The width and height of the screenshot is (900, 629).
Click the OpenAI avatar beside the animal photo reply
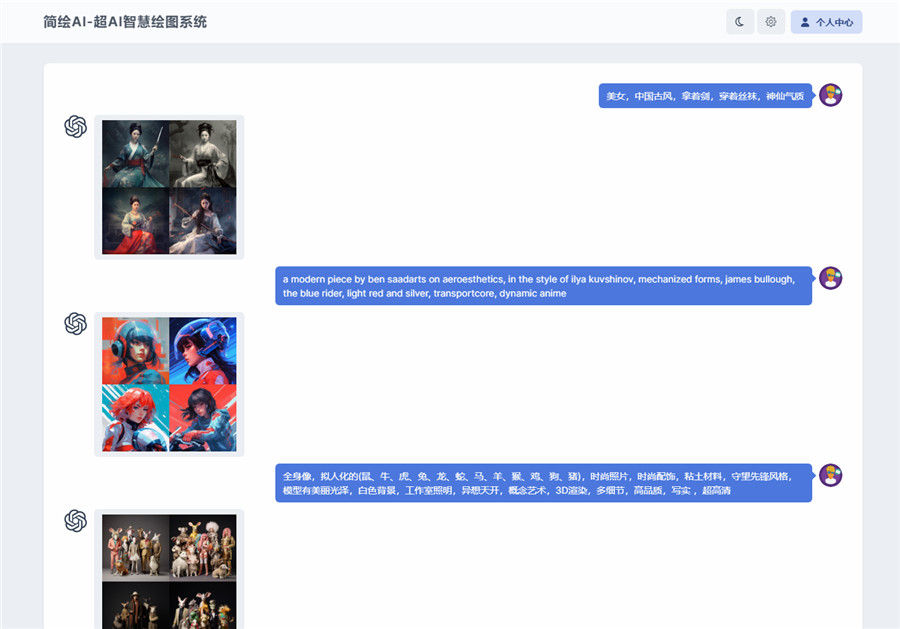coord(75,520)
